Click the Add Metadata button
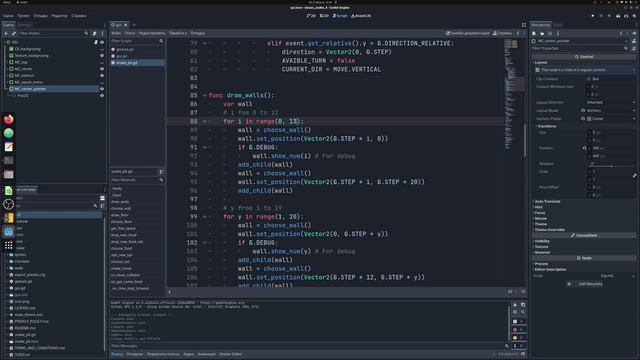640x360 pixels. [x=584, y=284]
